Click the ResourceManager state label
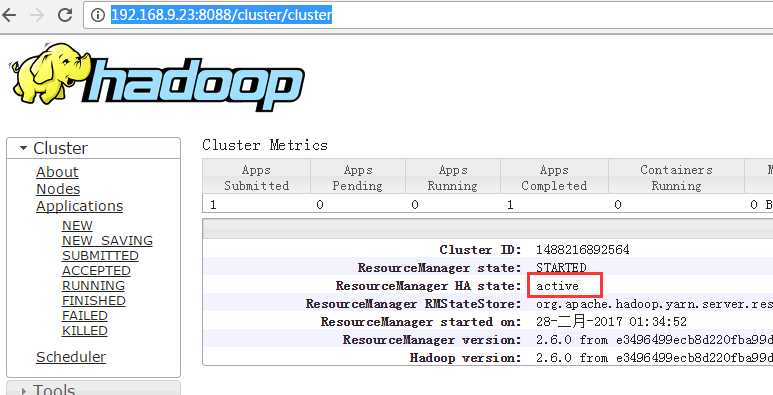 click(x=439, y=268)
